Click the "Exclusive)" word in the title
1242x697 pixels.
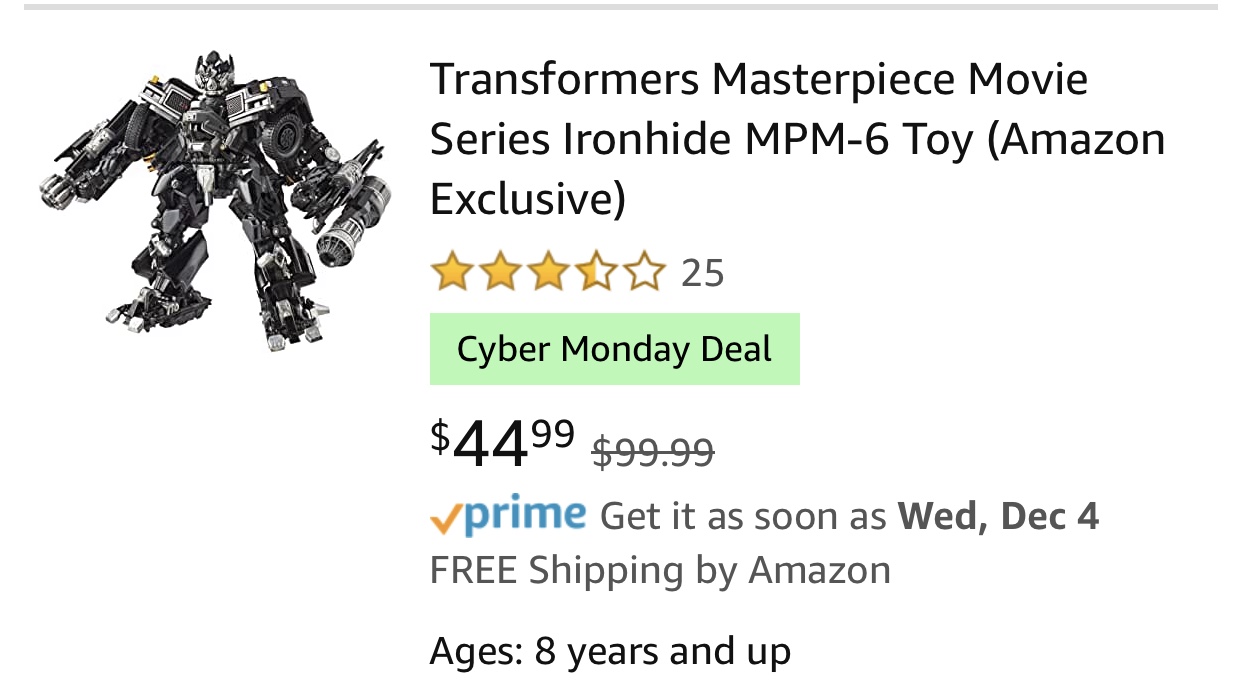(528, 200)
